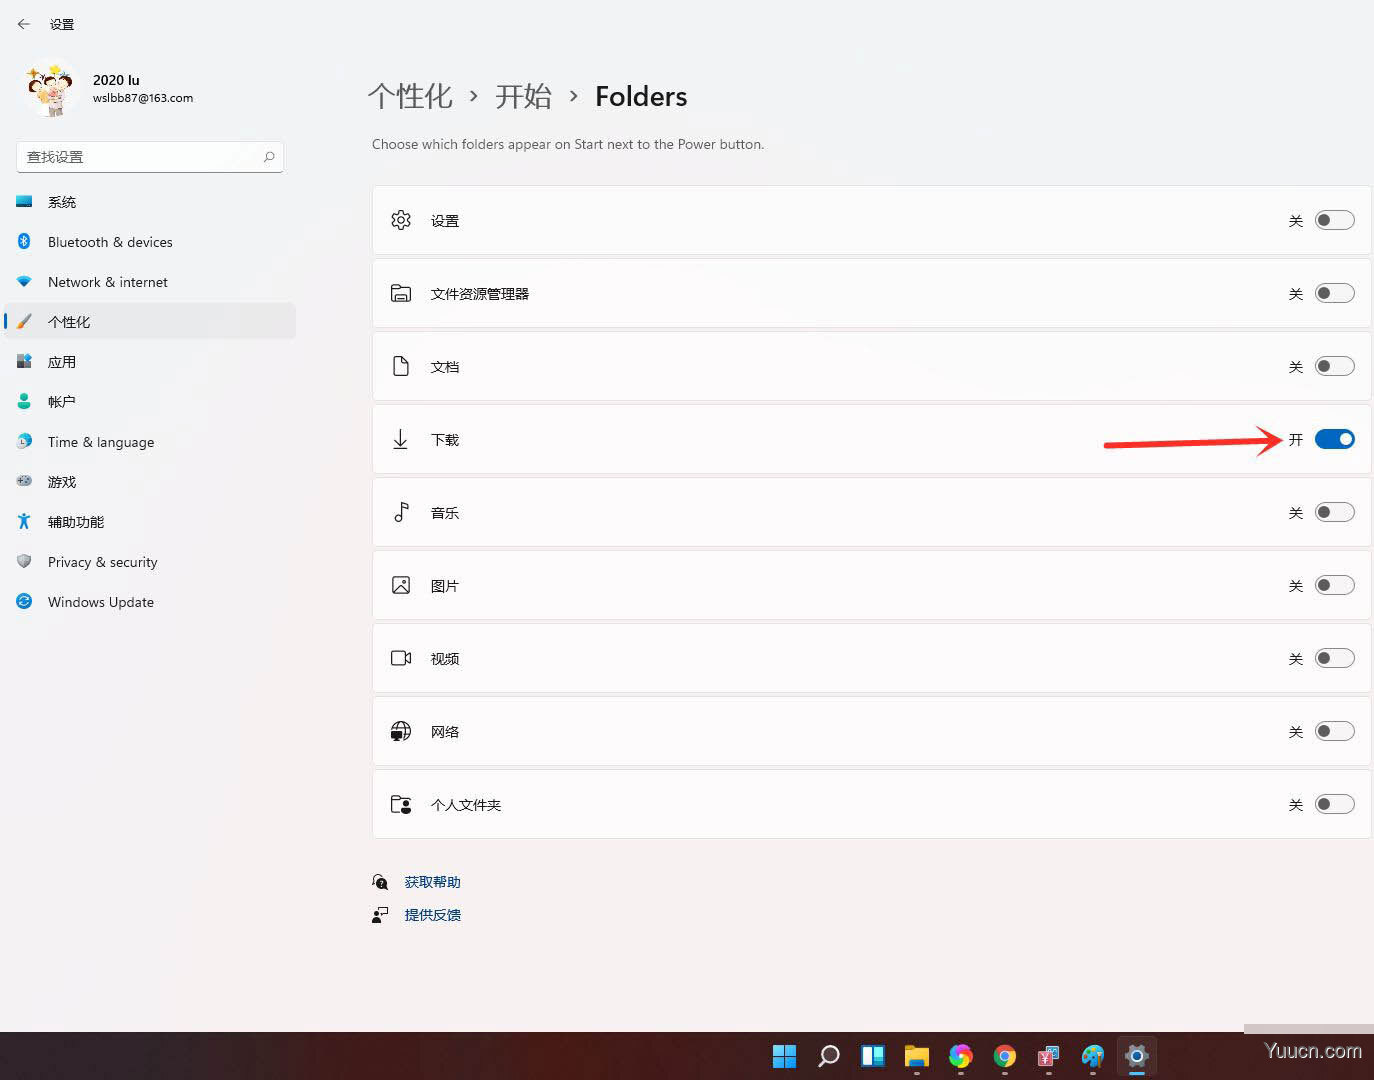Turn off the 下载 folder switch
The height and width of the screenshot is (1080, 1374).
pyautogui.click(x=1334, y=439)
